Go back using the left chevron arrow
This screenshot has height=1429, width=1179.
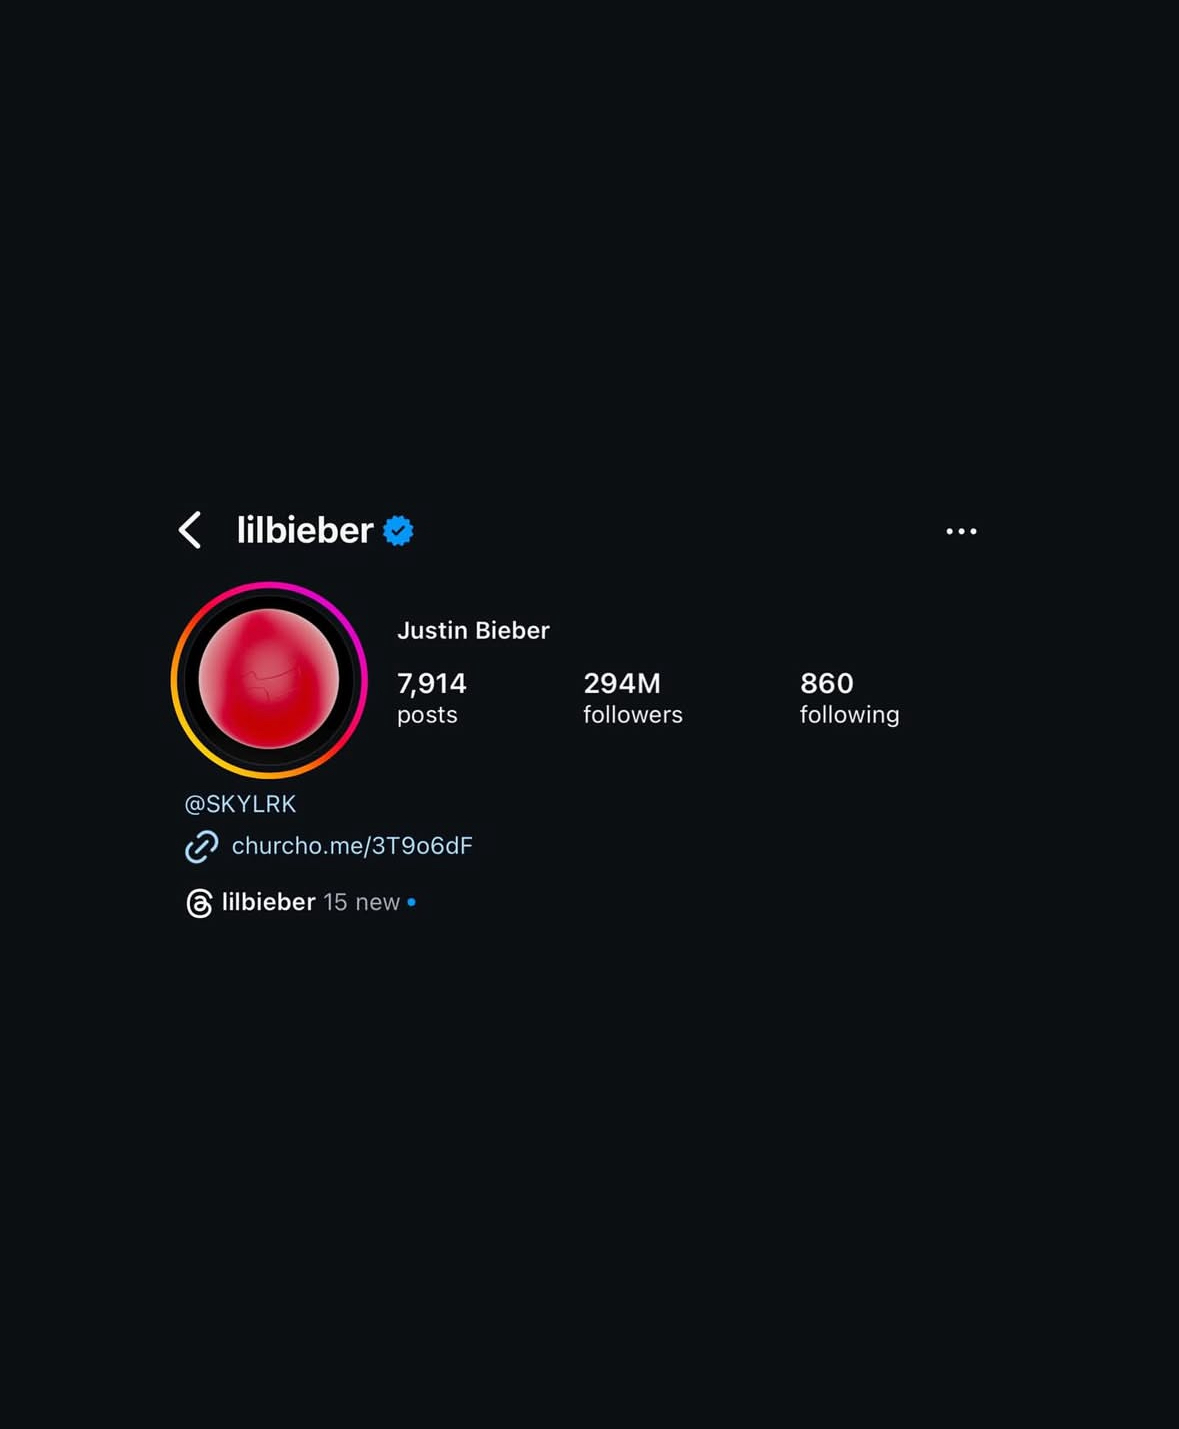[190, 530]
